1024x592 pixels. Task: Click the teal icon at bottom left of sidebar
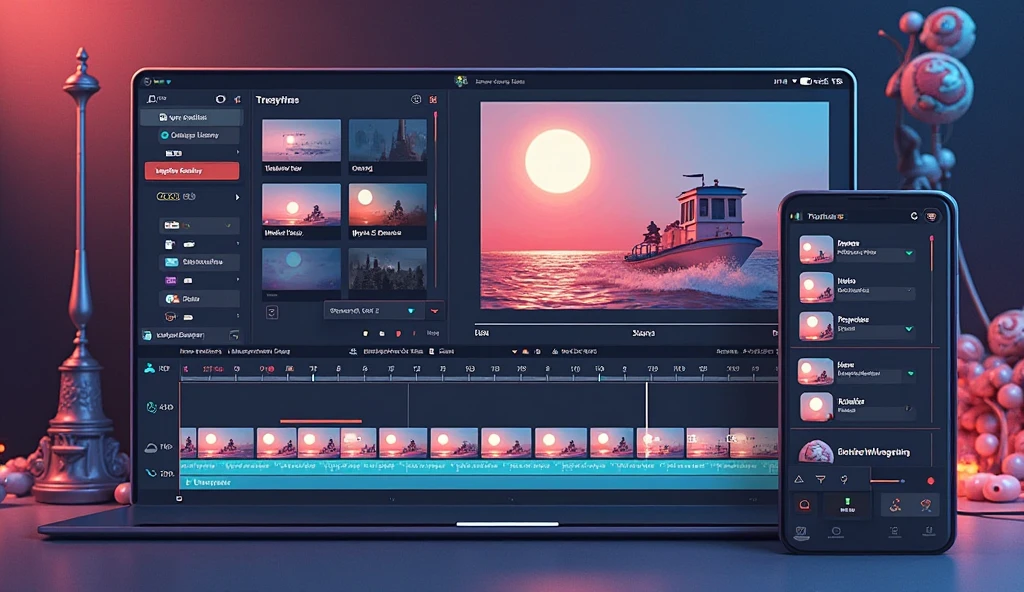[x=147, y=335]
